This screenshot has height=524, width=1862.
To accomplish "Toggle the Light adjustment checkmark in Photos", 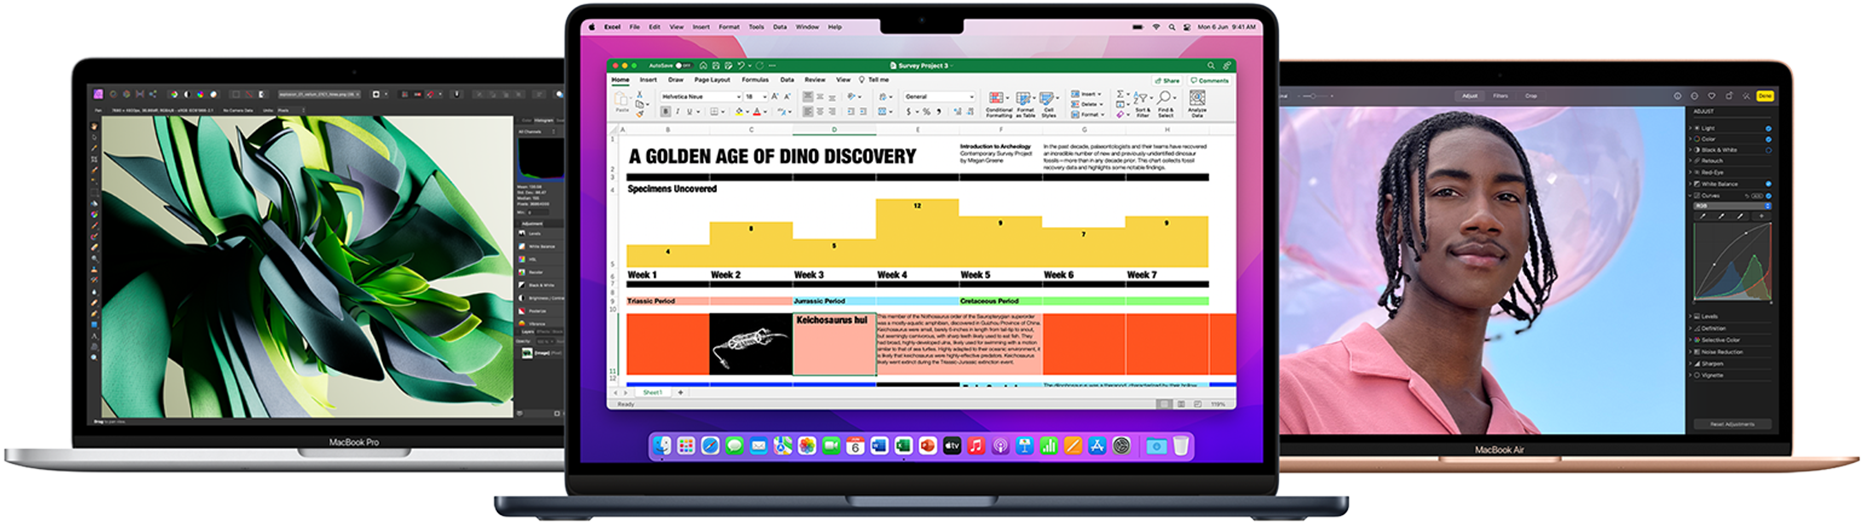I will pyautogui.click(x=1768, y=128).
